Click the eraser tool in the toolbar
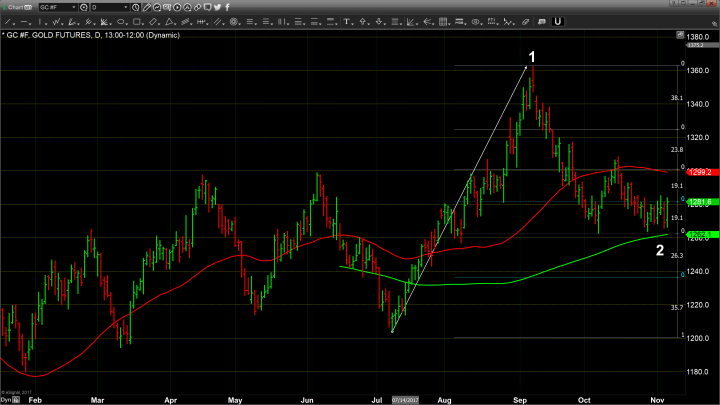The width and height of the screenshot is (720, 405). click(525, 21)
